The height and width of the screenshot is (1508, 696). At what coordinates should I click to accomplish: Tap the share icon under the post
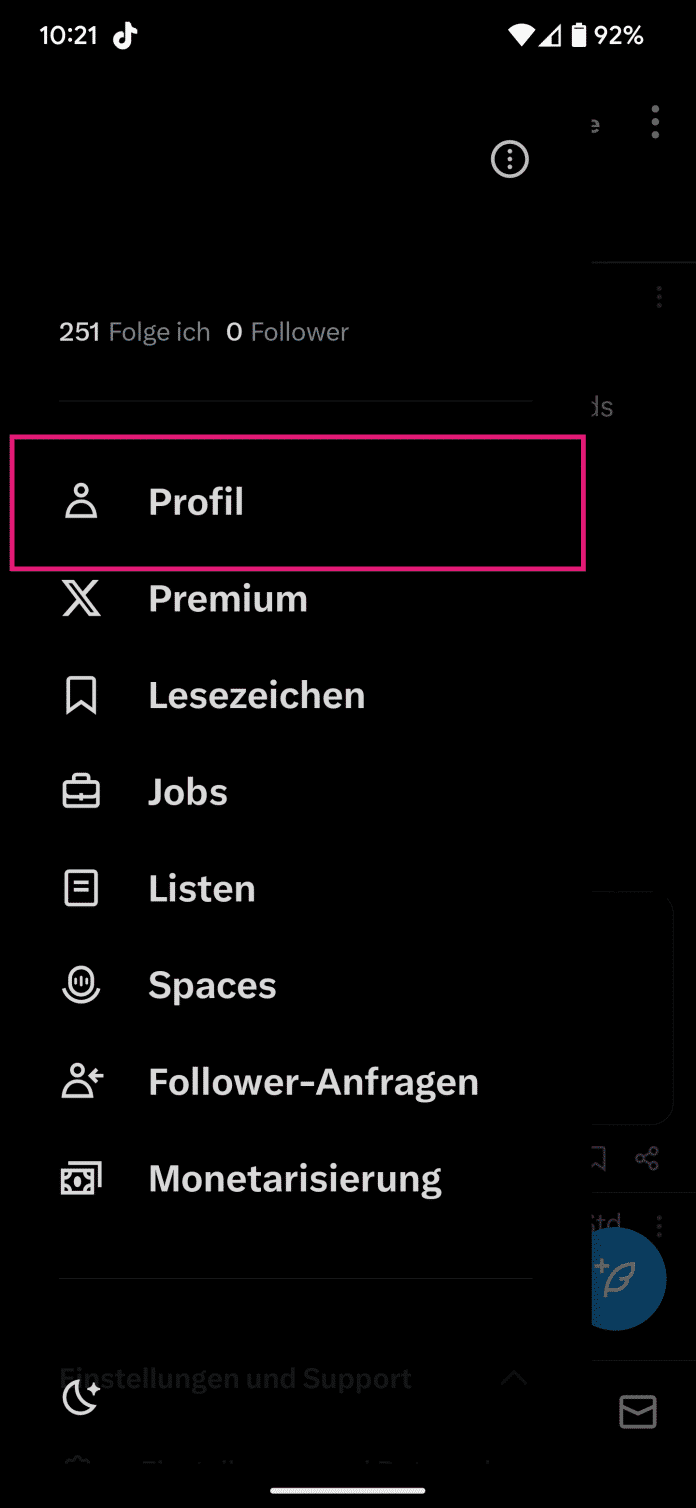tap(647, 1159)
